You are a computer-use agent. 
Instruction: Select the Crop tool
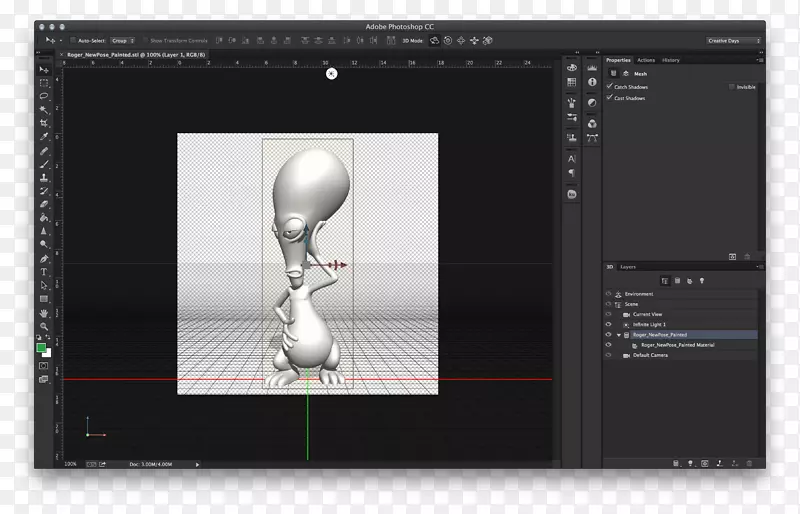[x=44, y=123]
